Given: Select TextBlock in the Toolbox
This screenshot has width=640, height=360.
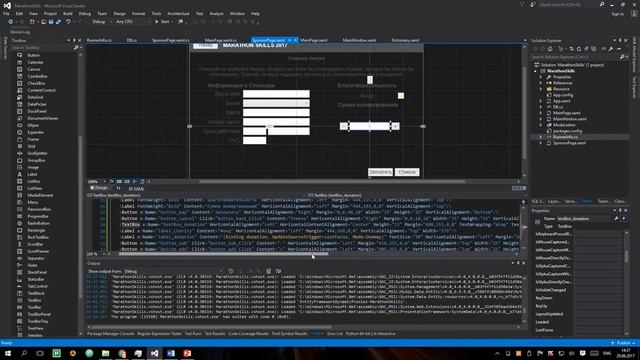Looking at the screenshot, I should click(x=36, y=293).
